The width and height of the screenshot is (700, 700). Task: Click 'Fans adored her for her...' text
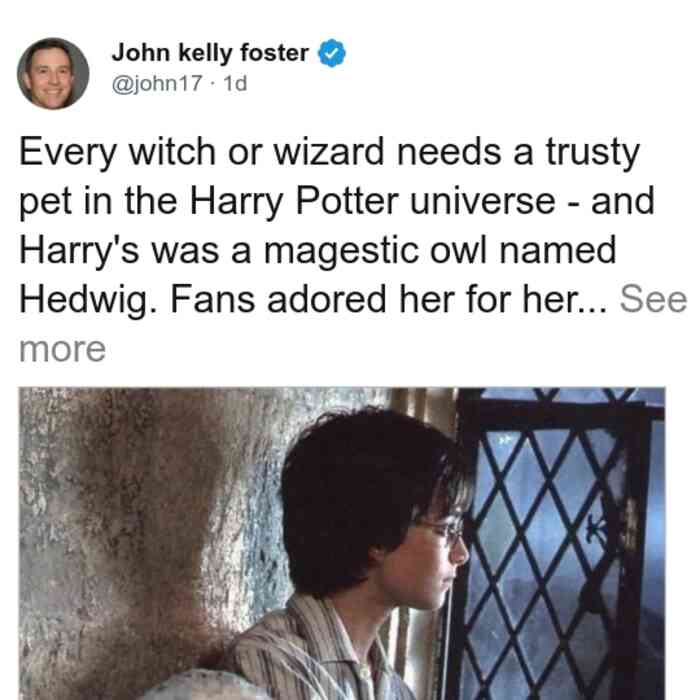click(389, 299)
